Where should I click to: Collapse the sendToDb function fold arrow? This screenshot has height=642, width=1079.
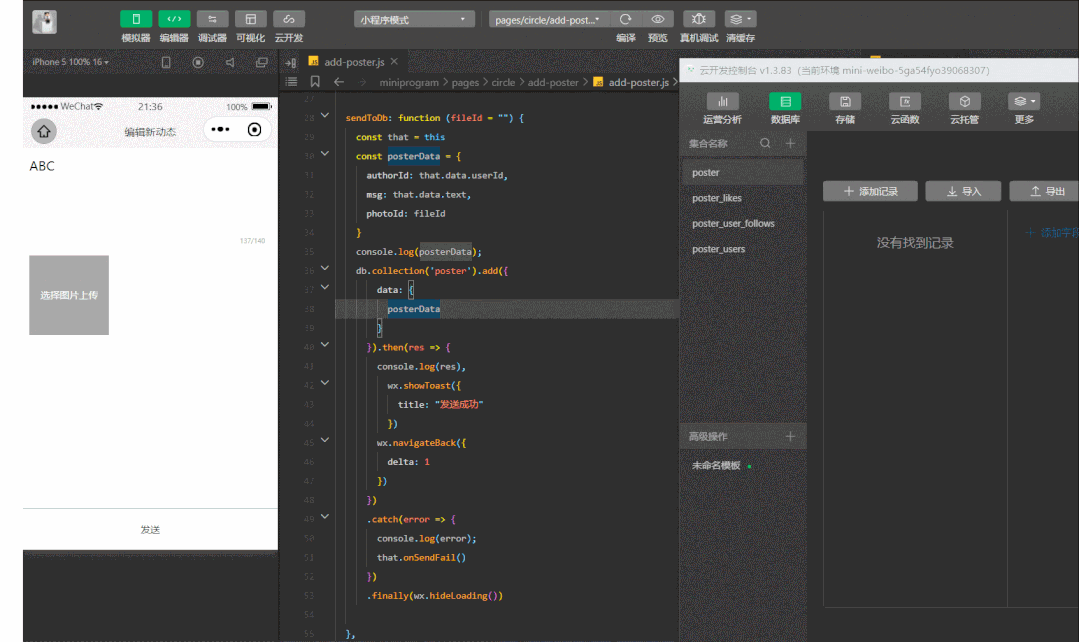point(325,115)
